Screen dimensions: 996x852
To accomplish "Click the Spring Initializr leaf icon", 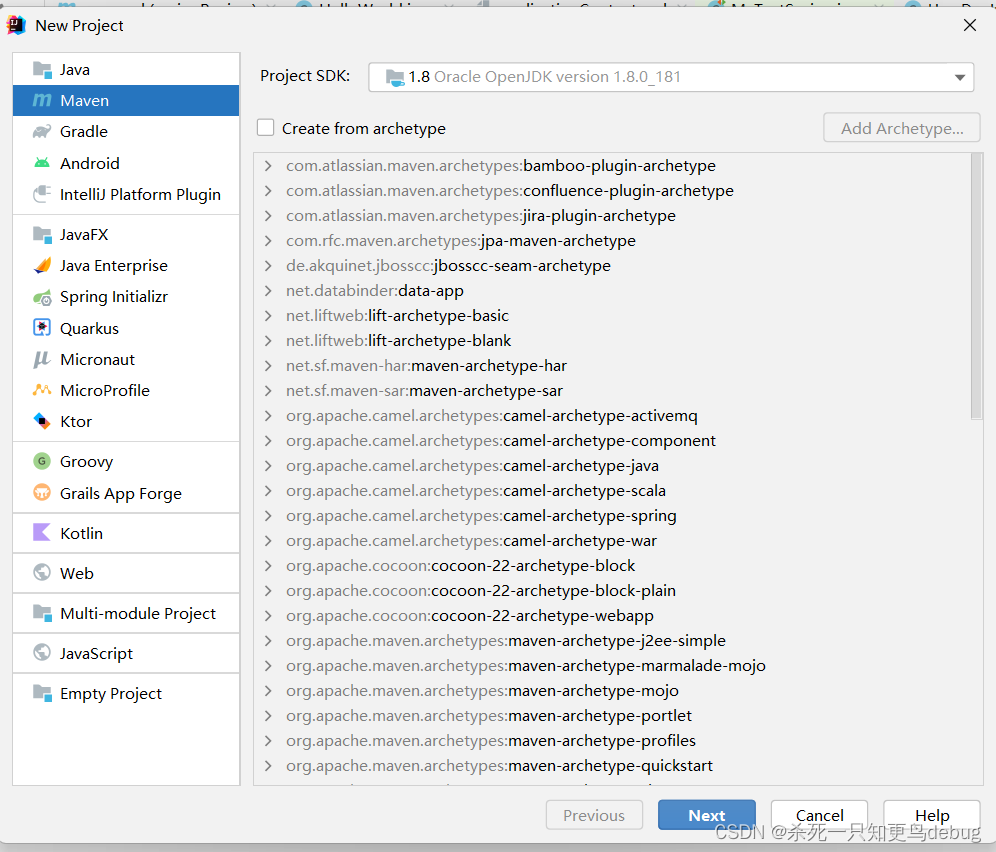I will coord(42,297).
